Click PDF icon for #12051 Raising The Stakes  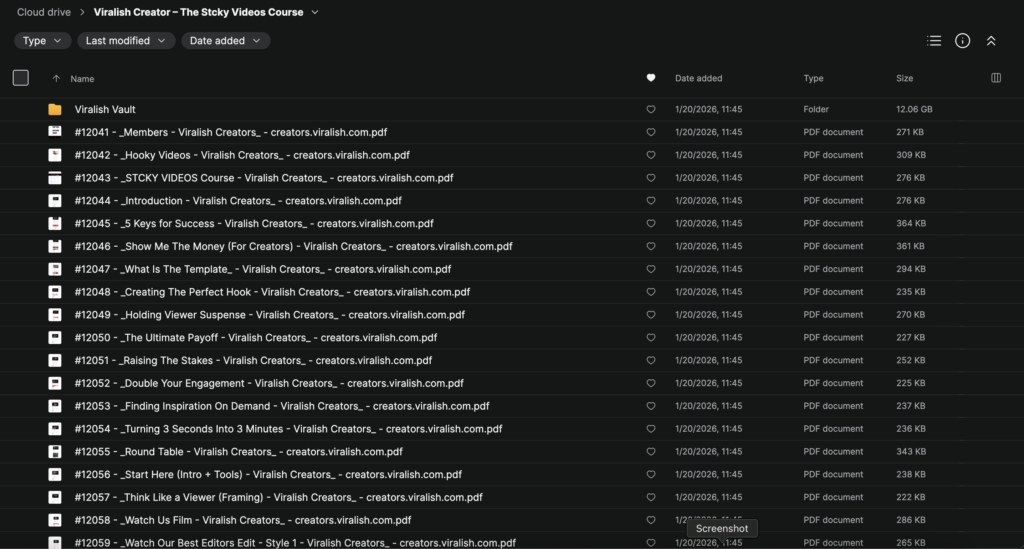[x=55, y=360]
